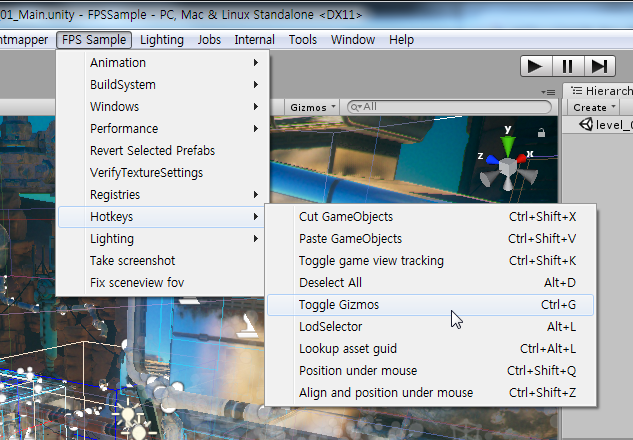Expand the Registries submenu
The width and height of the screenshot is (633, 440).
[162, 195]
